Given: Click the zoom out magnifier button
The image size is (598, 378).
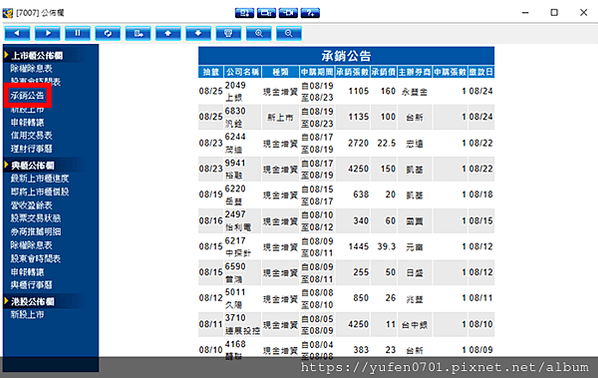Looking at the screenshot, I should (289, 34).
